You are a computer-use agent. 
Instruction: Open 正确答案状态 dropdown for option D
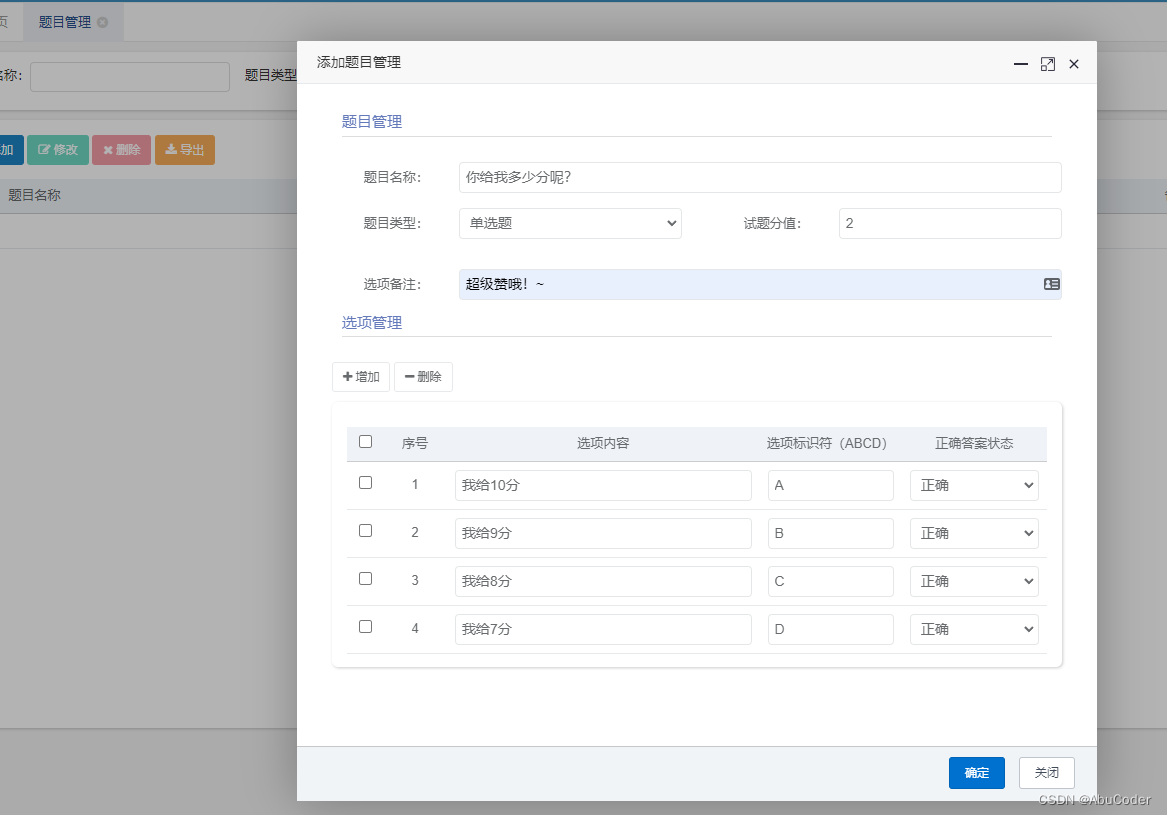coord(973,630)
